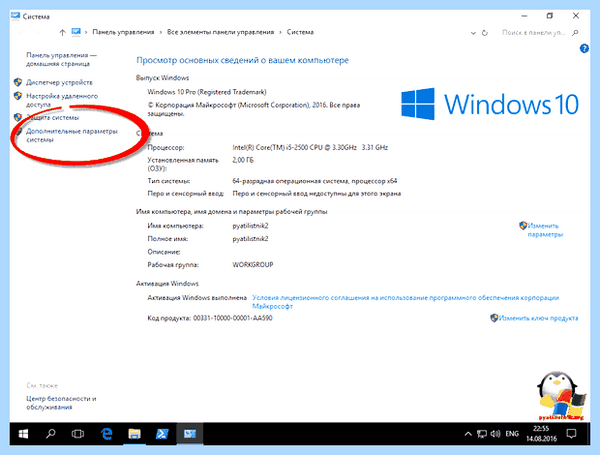Click the Система window title icon
This screenshot has width=600, height=455.
tap(15, 16)
